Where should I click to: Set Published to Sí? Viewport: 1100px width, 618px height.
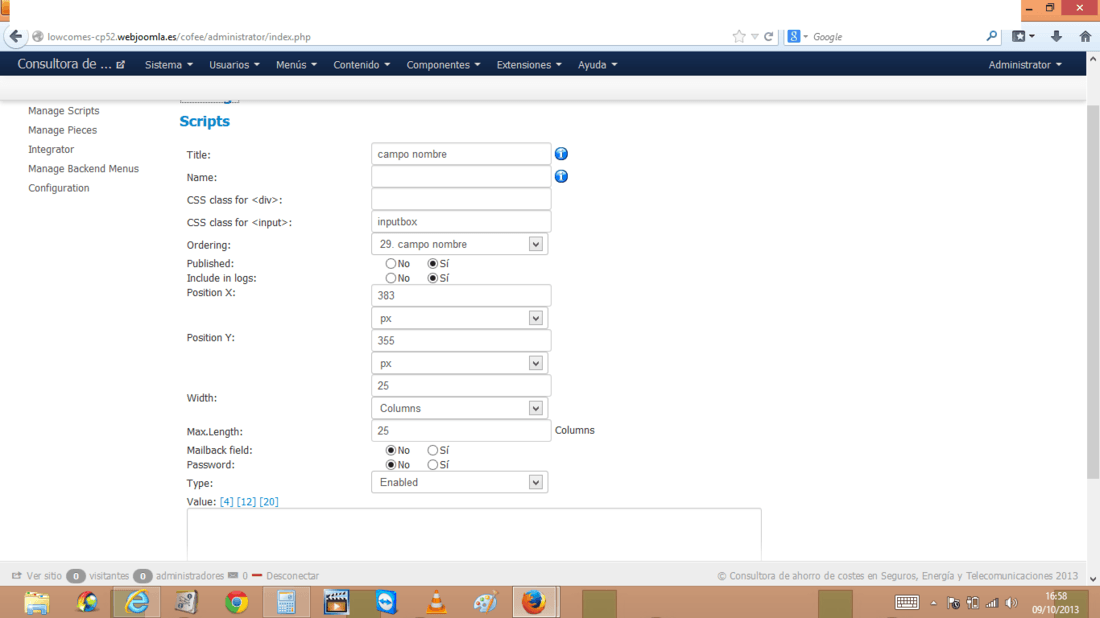coord(433,264)
